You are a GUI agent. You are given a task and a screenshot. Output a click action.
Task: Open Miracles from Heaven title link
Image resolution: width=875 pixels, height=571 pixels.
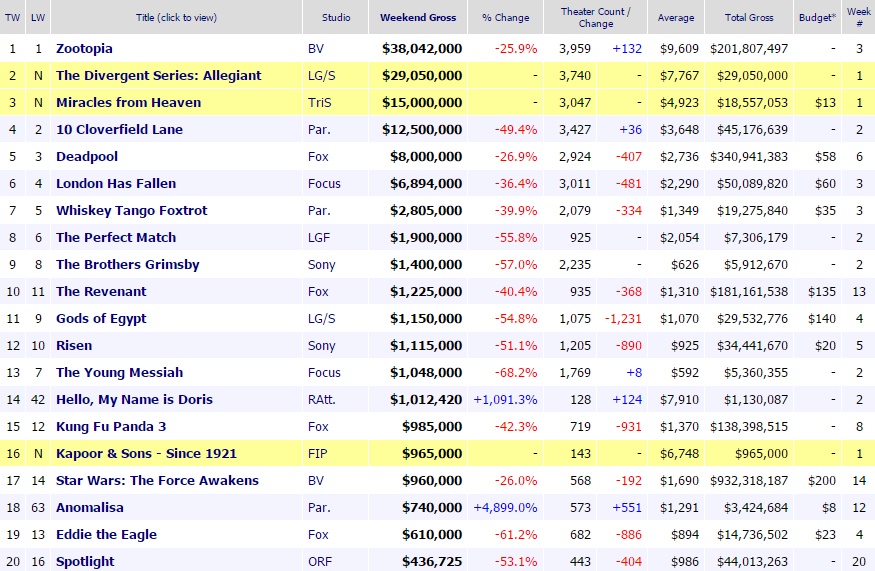click(128, 103)
